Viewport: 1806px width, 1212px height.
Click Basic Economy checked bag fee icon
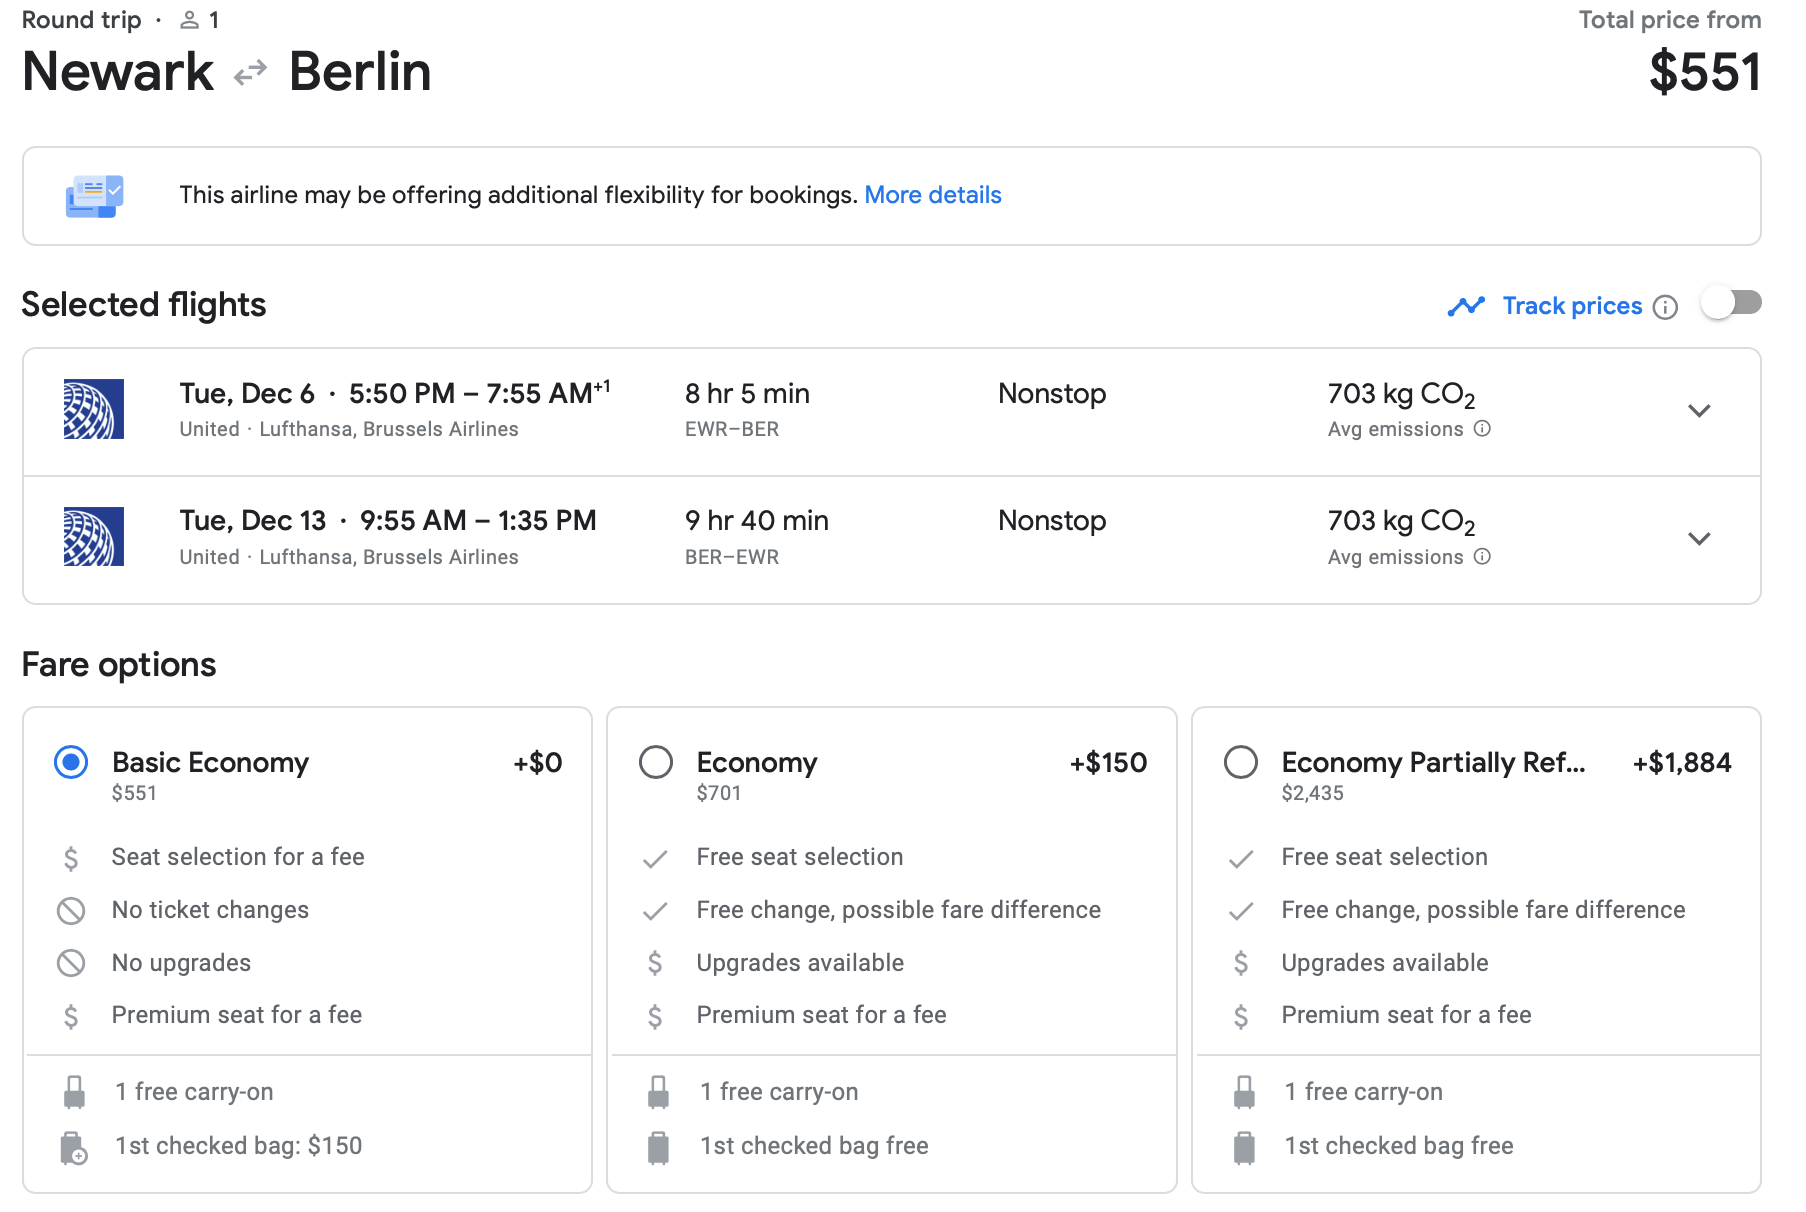[x=74, y=1147]
